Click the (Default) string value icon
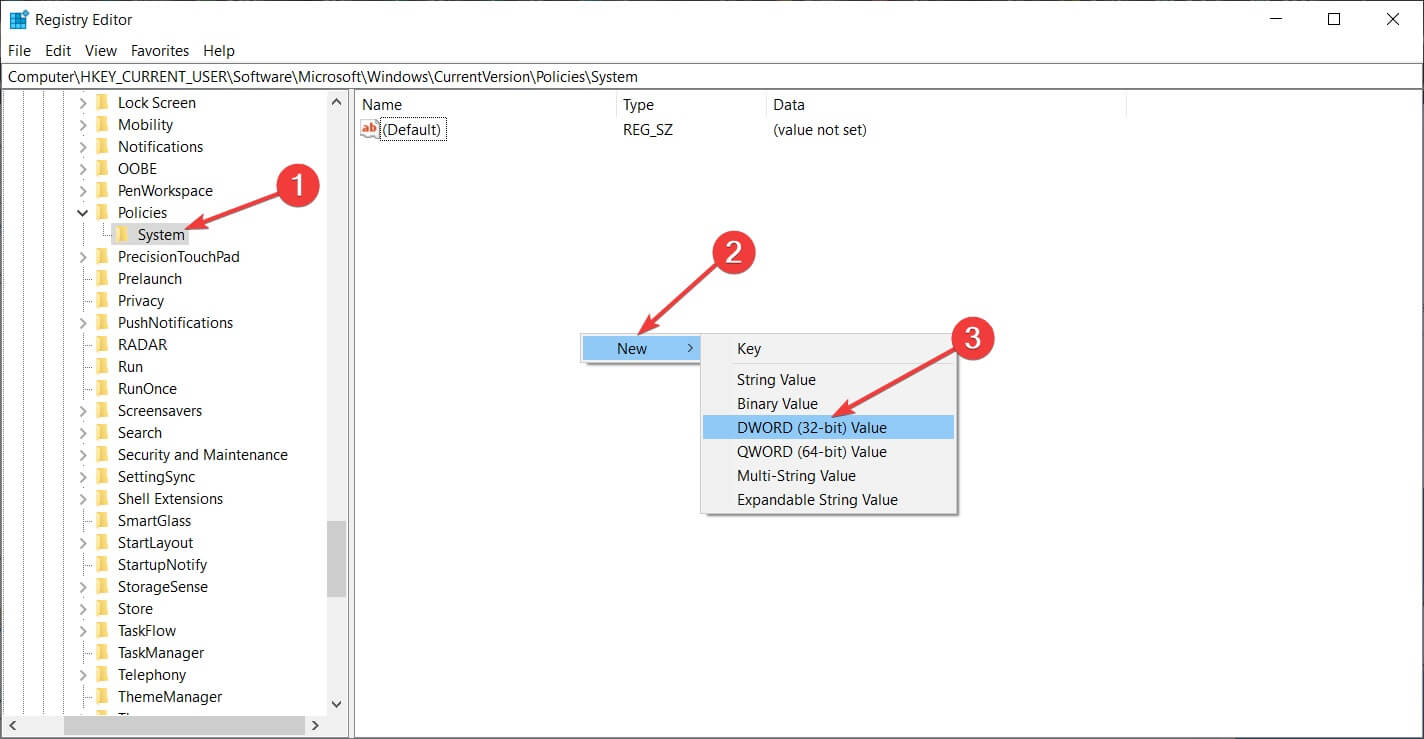This screenshot has height=739, width=1424. [x=370, y=129]
